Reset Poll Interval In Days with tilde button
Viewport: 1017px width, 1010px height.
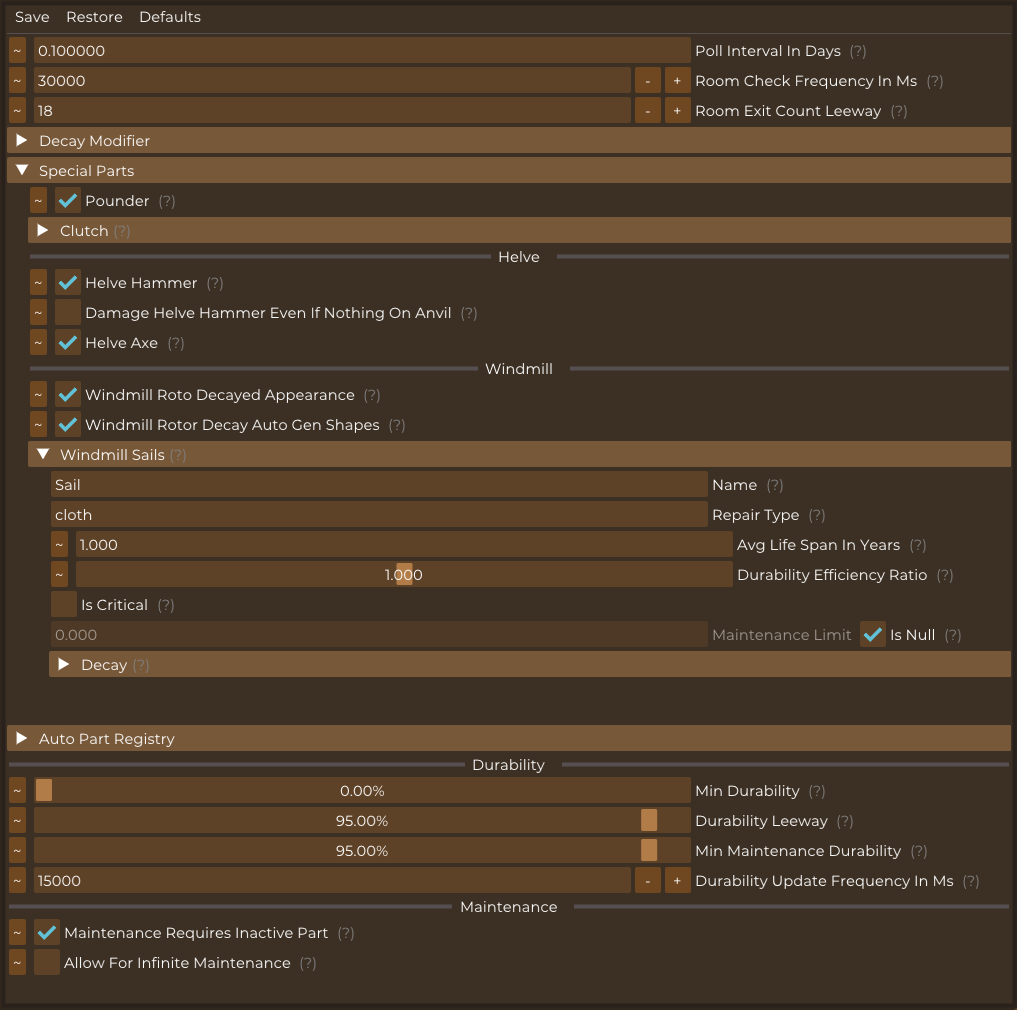[x=18, y=51]
